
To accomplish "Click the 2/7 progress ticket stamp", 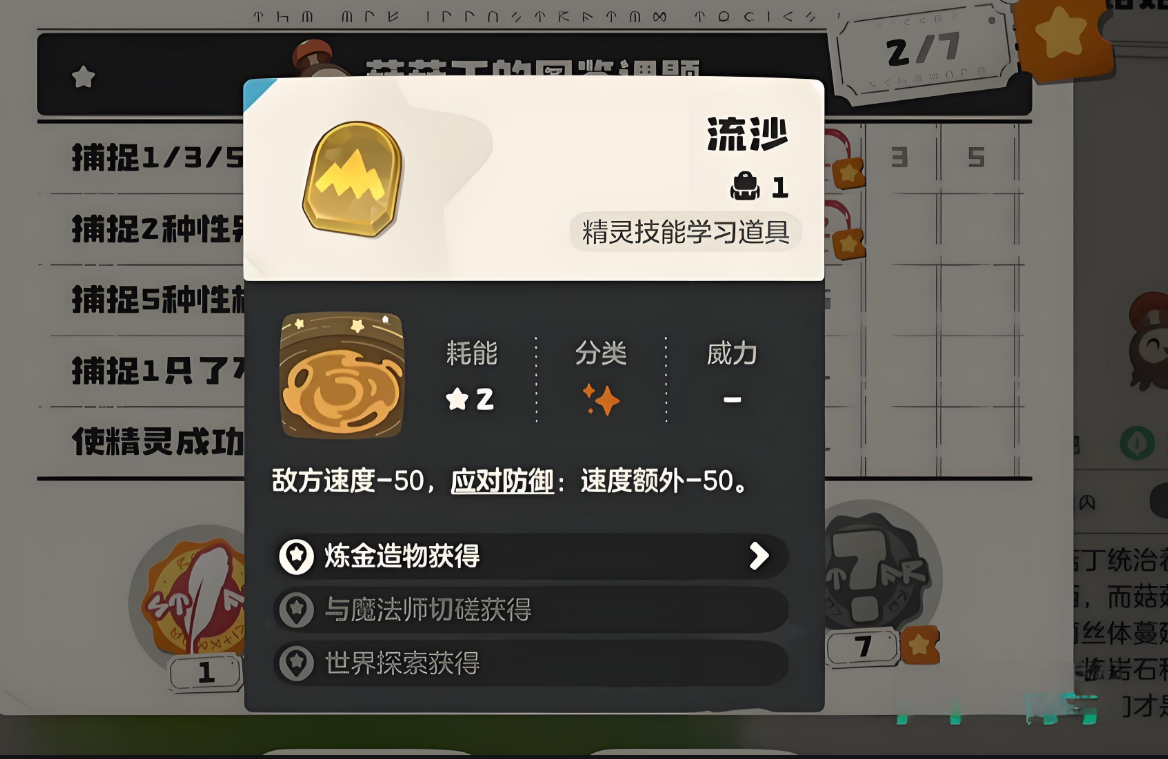I will pos(923,52).
